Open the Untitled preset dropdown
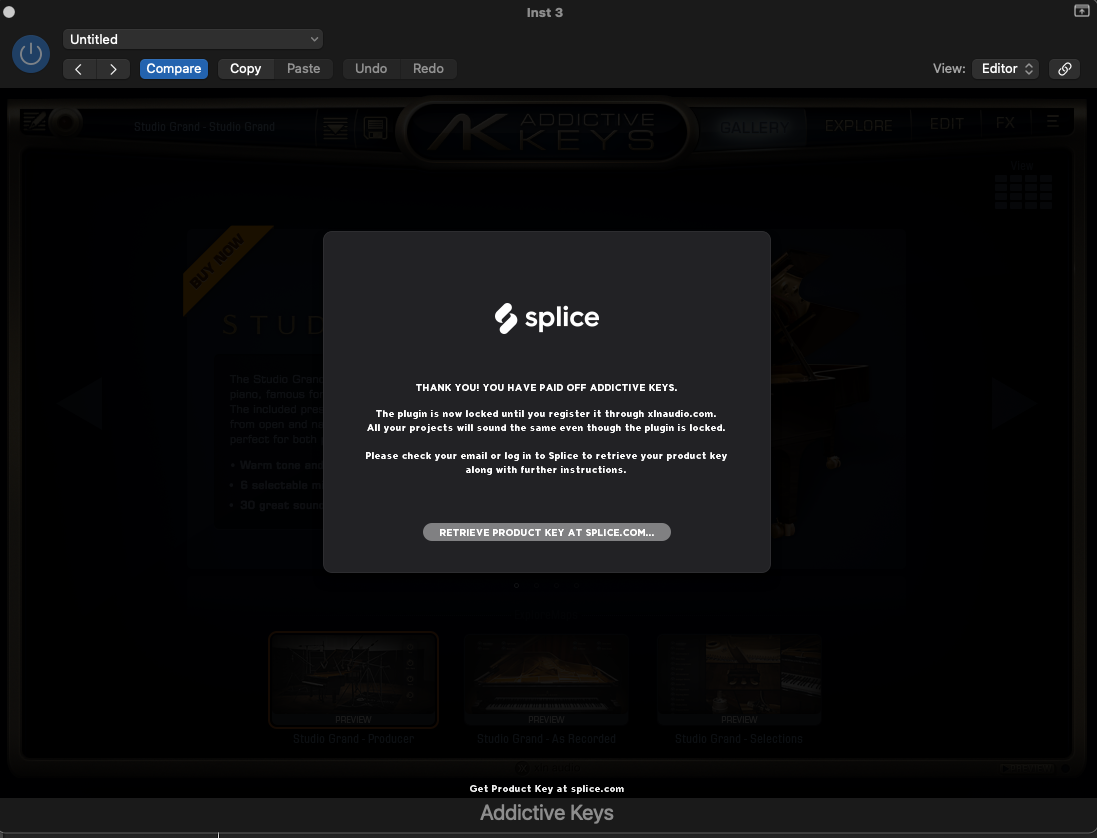The height and width of the screenshot is (838, 1097). (x=193, y=39)
